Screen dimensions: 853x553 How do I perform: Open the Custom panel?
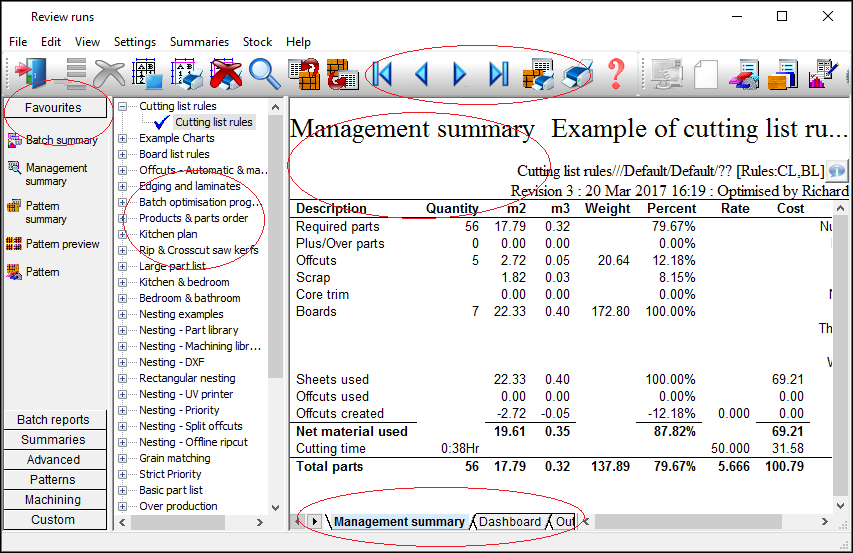55,520
